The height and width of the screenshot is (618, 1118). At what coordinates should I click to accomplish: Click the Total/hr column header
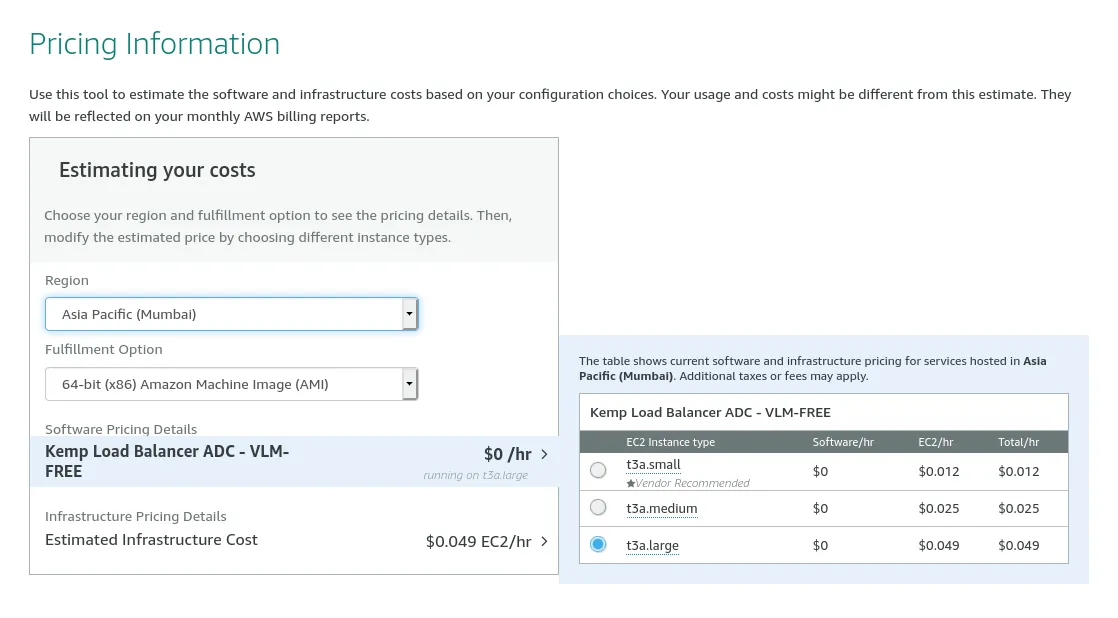[x=1018, y=442]
